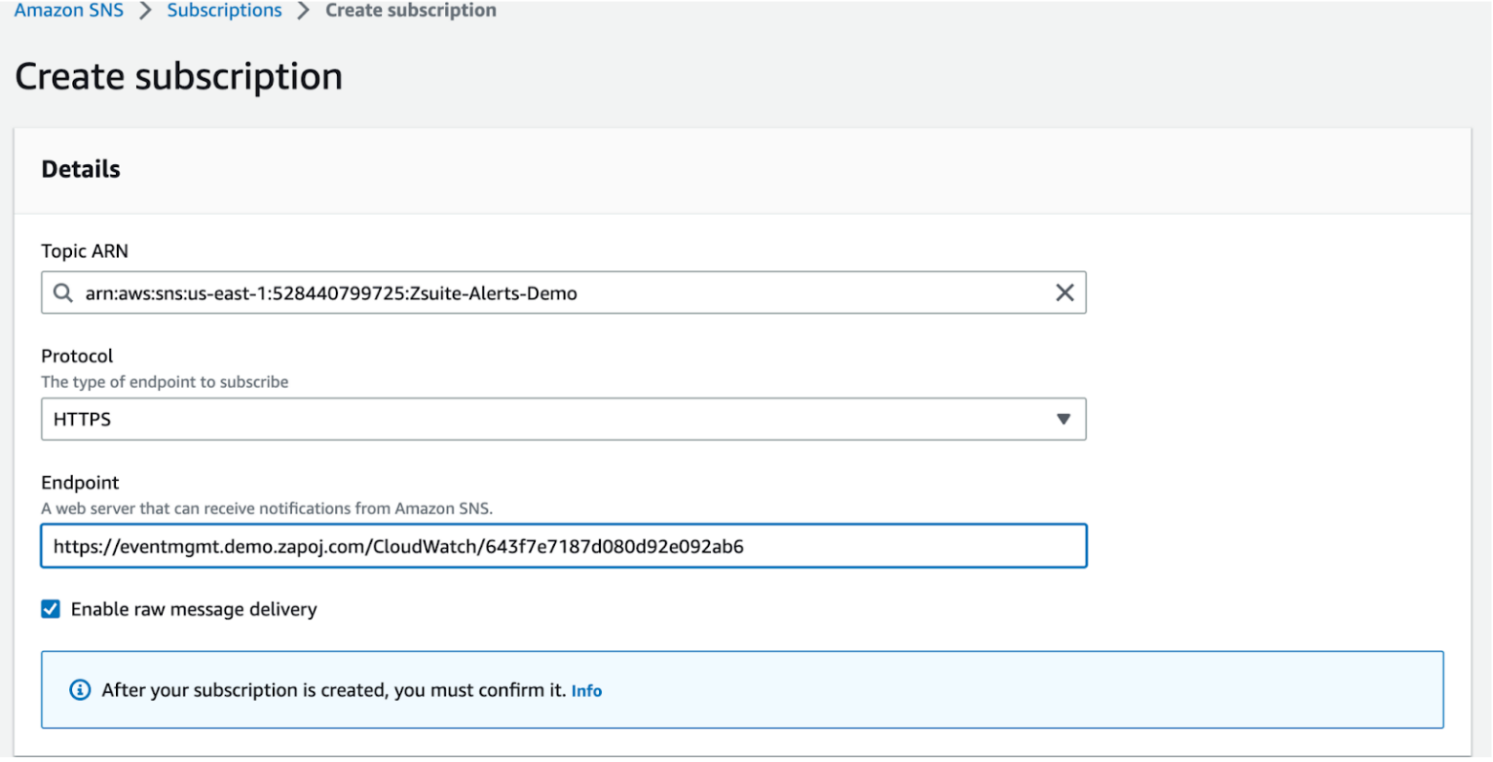This screenshot has width=1493, height=762.
Task: Click the Protocol label
Action: [77, 356]
